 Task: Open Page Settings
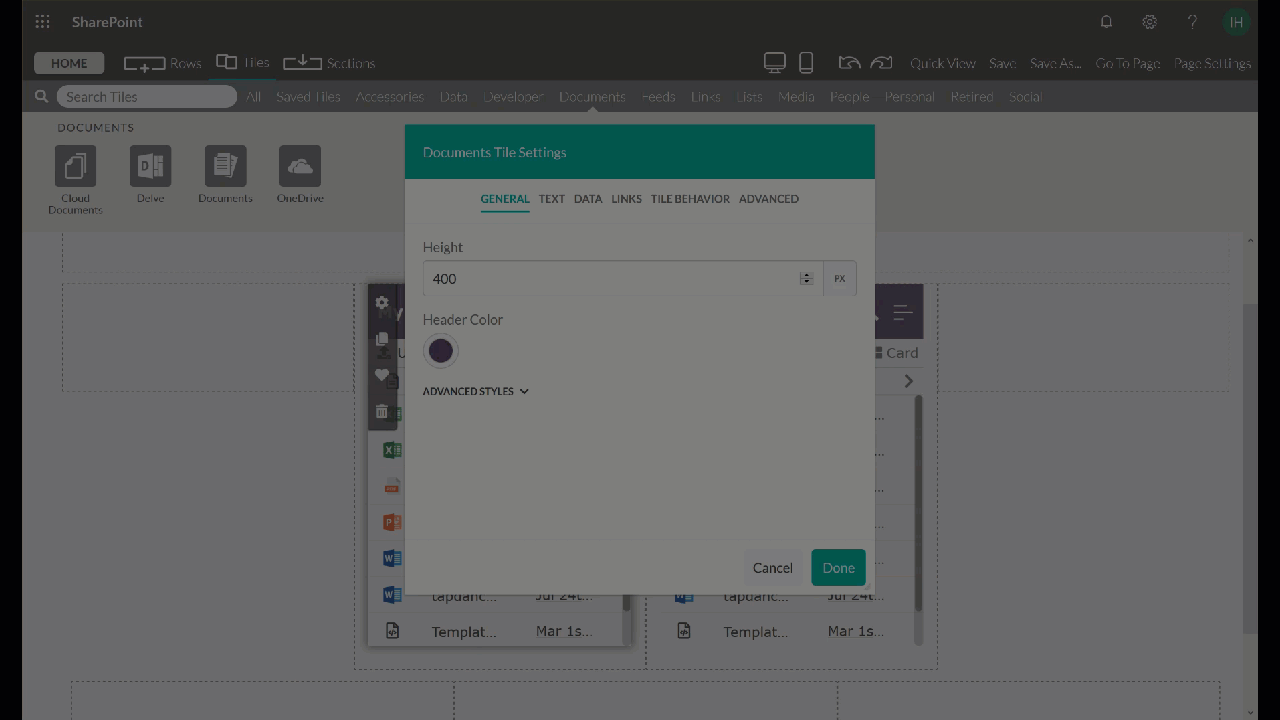pyautogui.click(x=1213, y=63)
